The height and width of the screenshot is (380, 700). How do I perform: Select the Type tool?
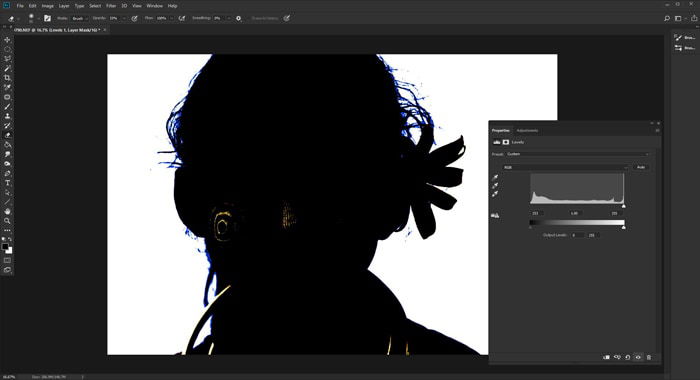[x=7, y=183]
